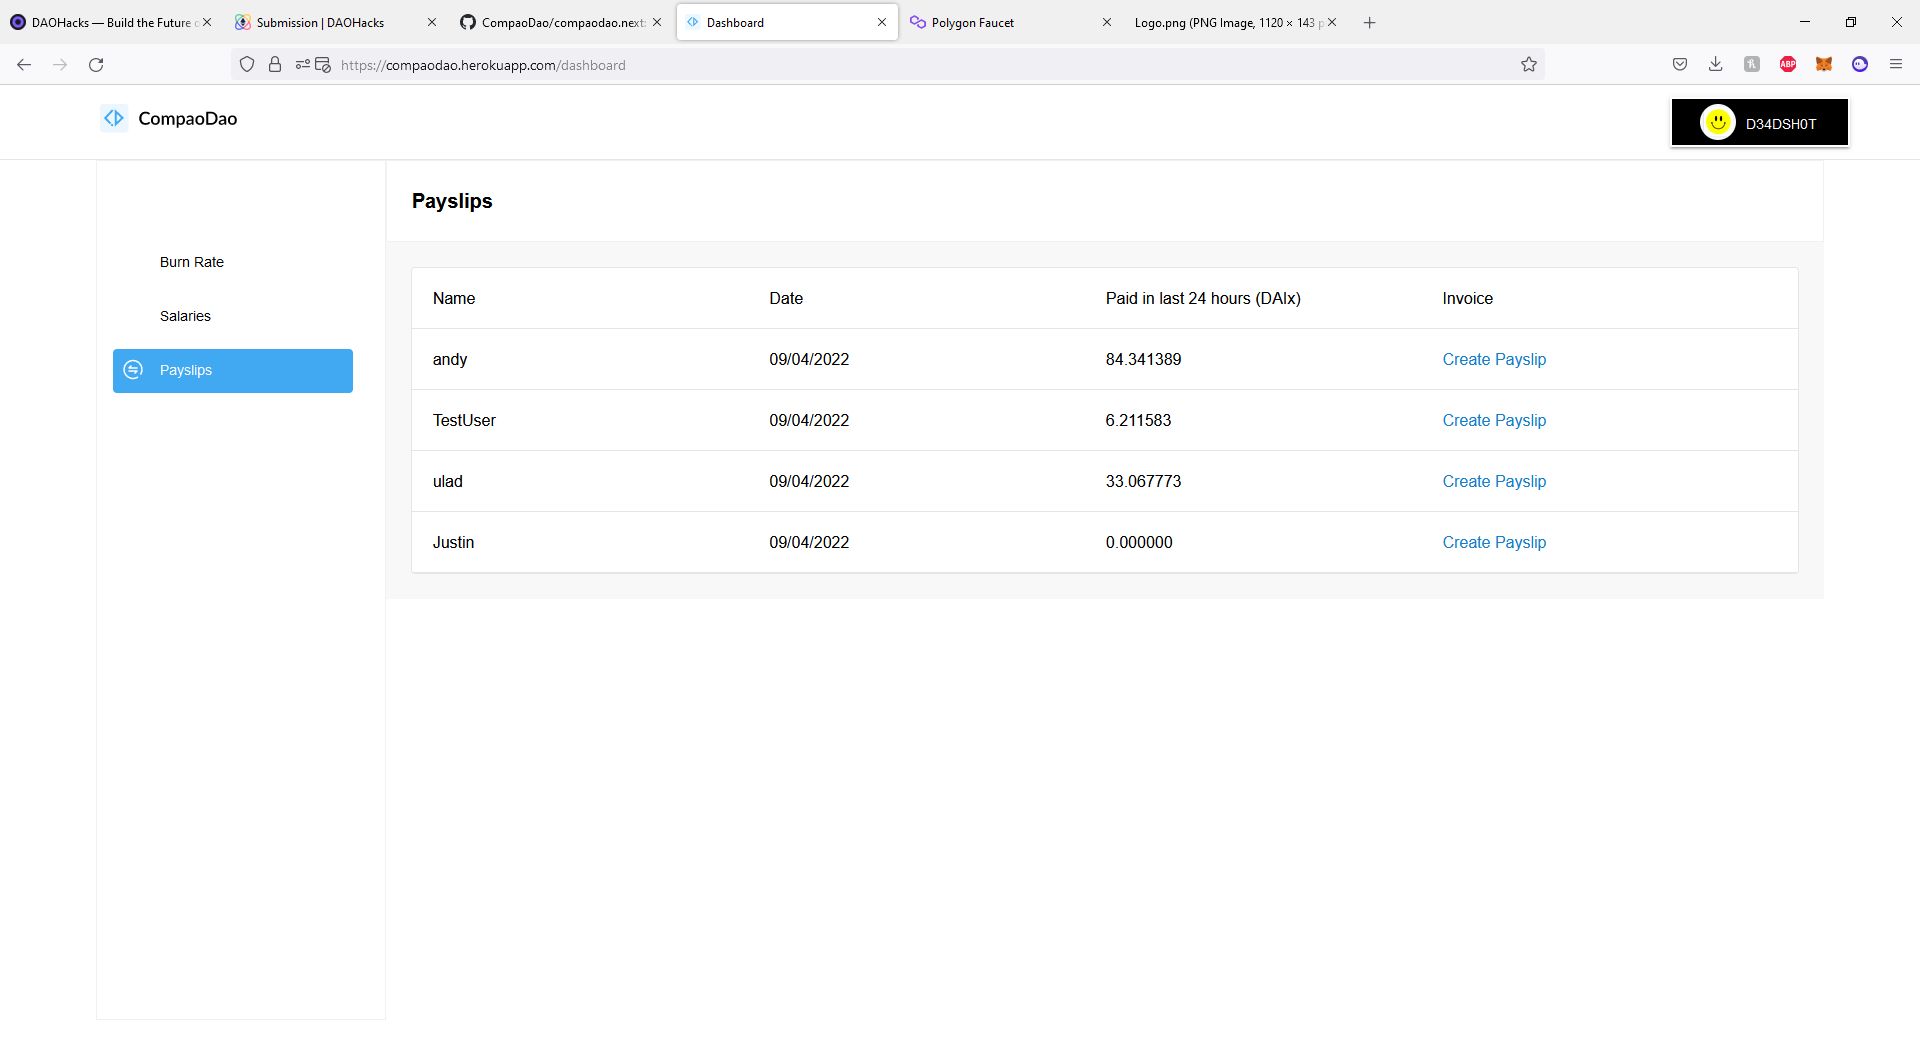The width and height of the screenshot is (1920, 1040).
Task: Click the CompaoDao brand name
Action: pyautogui.click(x=188, y=118)
